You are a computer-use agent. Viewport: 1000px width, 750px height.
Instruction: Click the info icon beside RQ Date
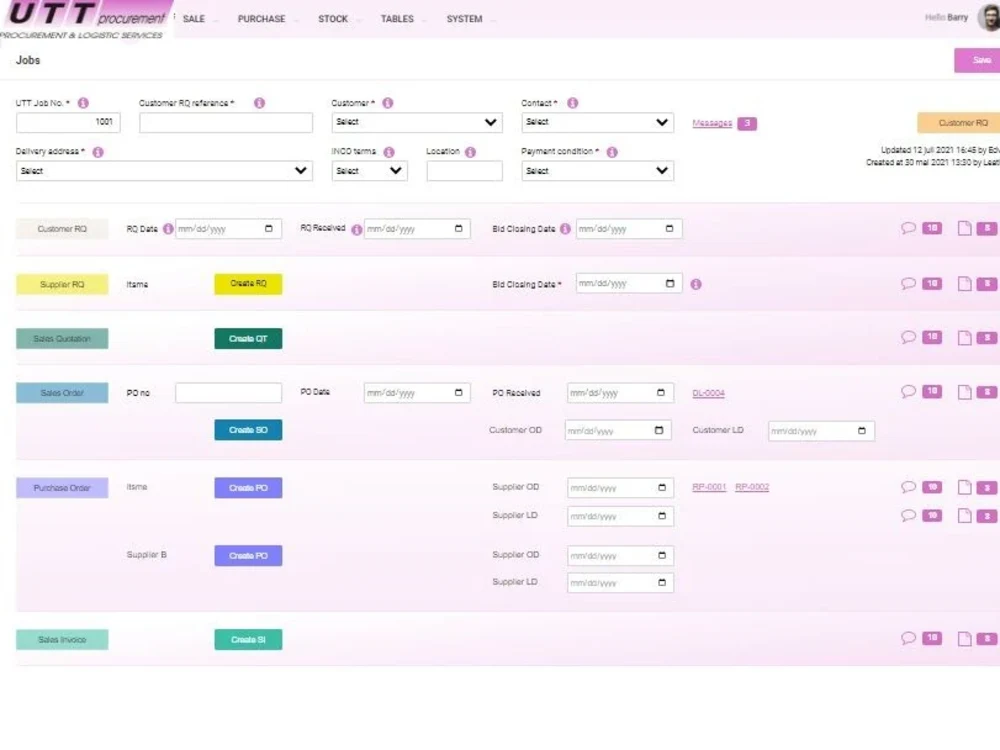point(168,228)
